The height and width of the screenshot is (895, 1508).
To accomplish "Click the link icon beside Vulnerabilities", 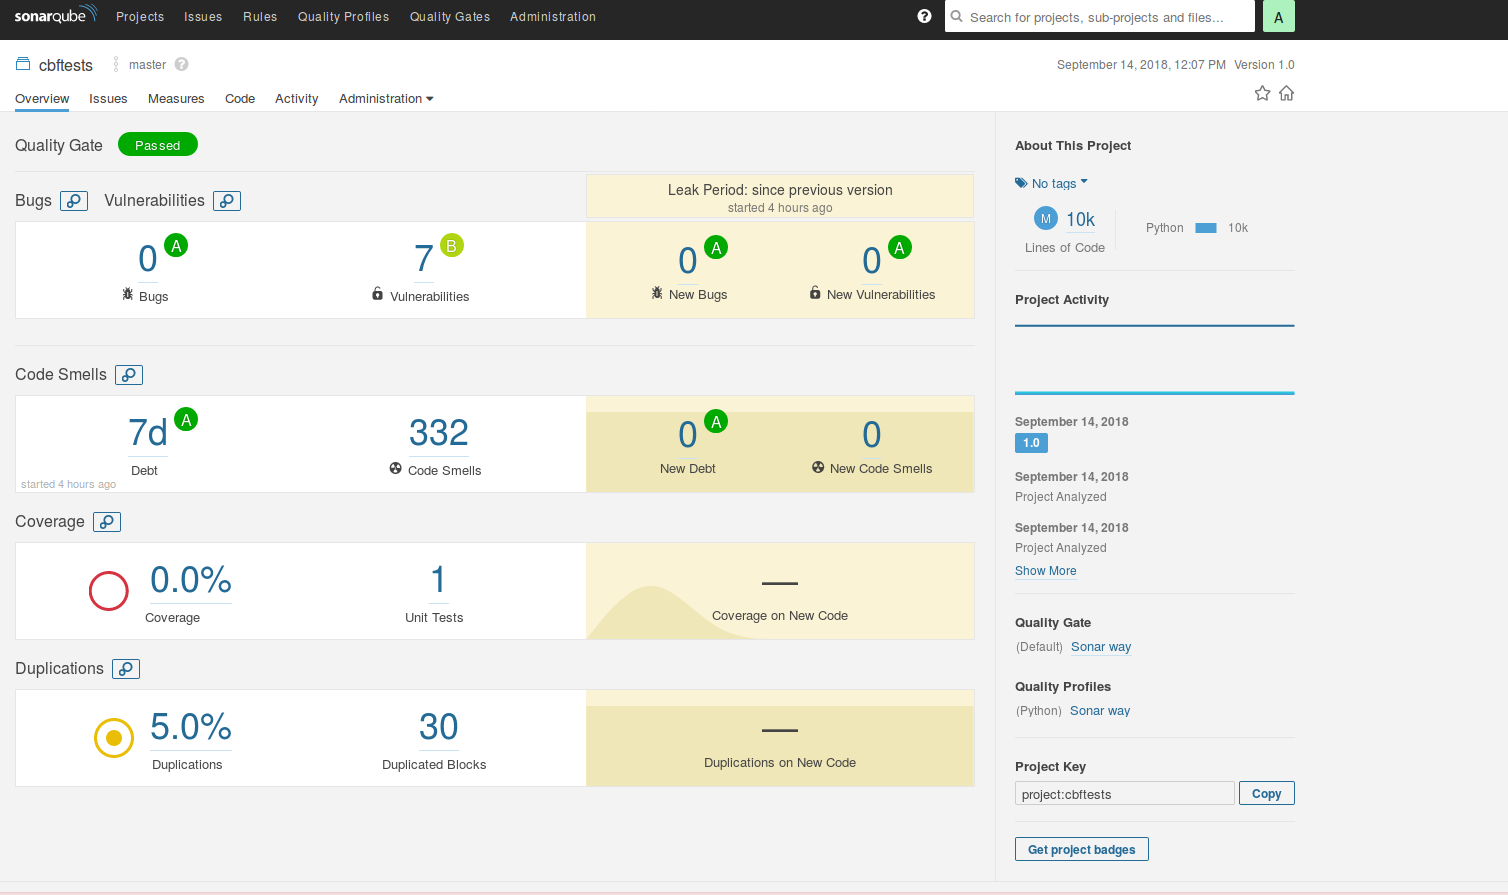I will tap(227, 200).
